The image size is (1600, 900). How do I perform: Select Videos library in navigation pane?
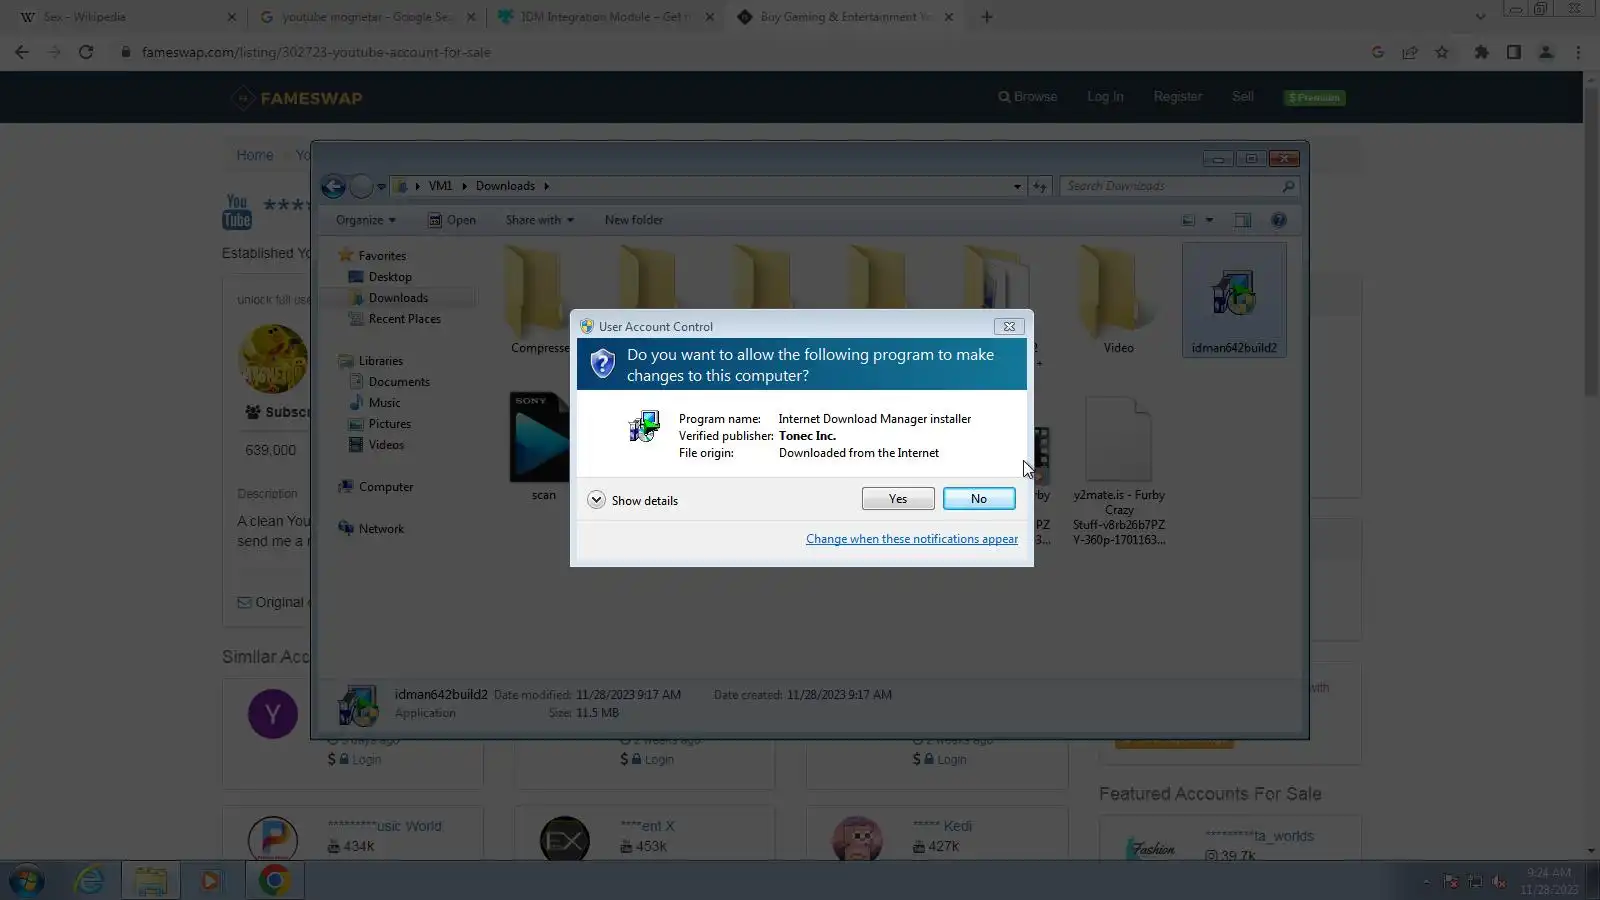click(x=376, y=445)
